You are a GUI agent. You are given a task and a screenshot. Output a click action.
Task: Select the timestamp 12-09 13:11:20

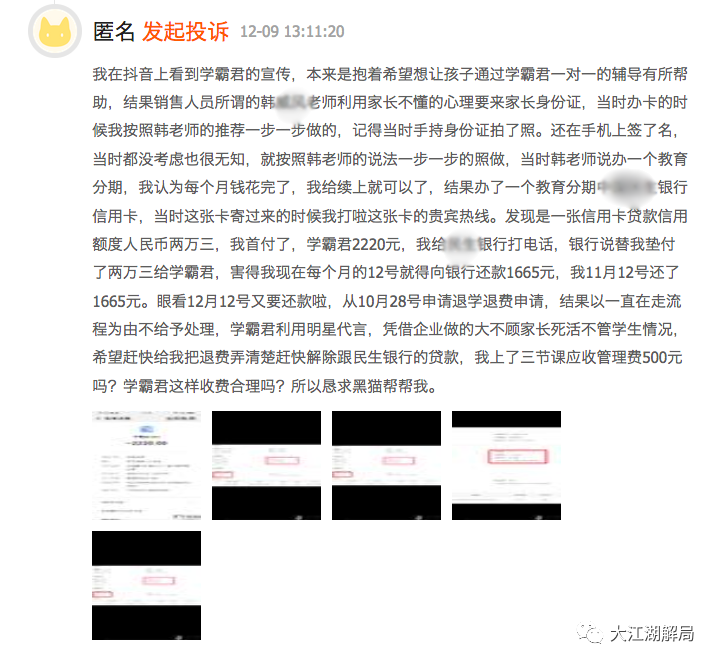(x=292, y=32)
